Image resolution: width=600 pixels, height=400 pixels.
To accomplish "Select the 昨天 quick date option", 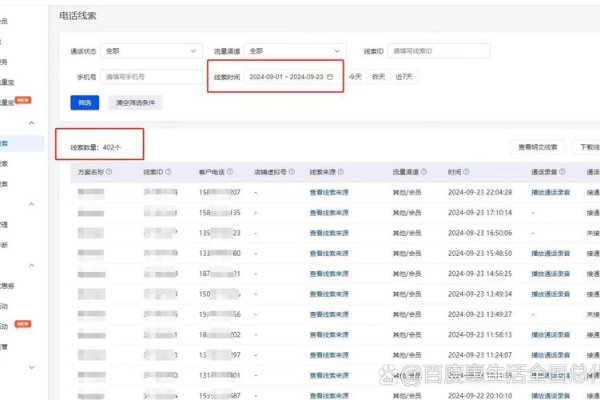I will pyautogui.click(x=378, y=77).
